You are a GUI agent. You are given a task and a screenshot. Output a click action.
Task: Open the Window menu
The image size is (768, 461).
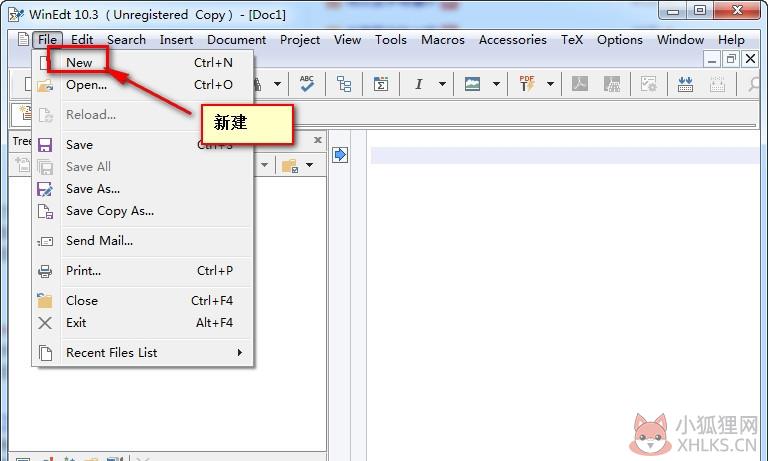point(680,40)
